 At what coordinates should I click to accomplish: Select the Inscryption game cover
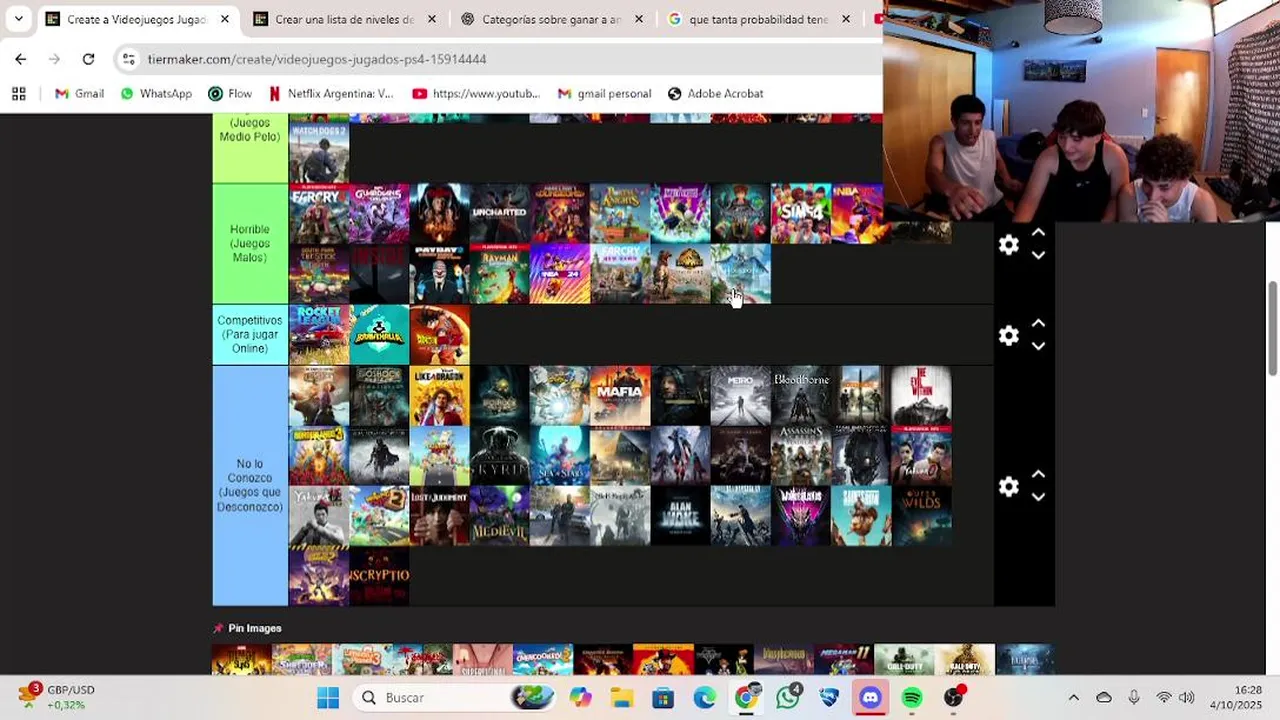379,576
